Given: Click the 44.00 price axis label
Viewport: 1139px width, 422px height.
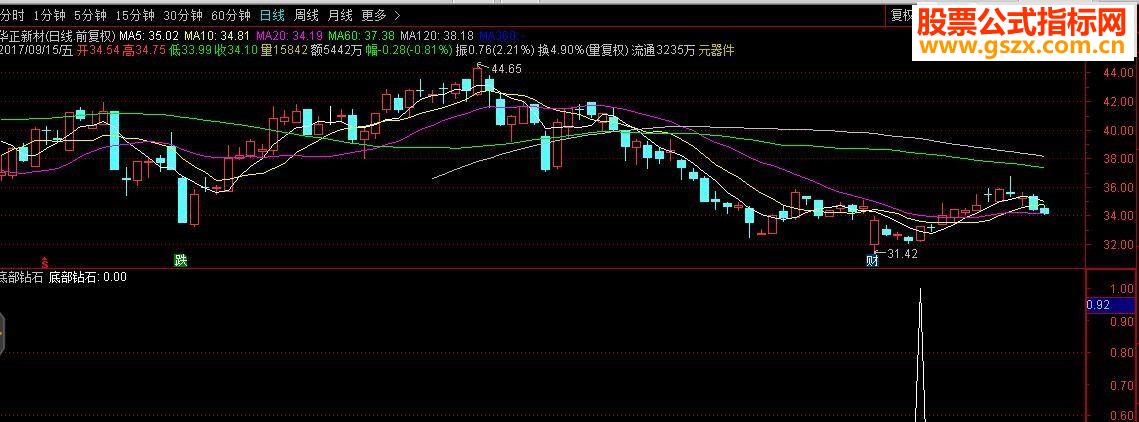Looking at the screenshot, I should 1117,73.
